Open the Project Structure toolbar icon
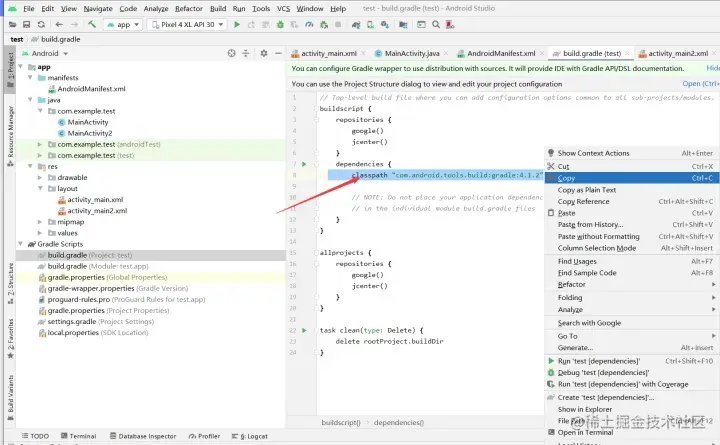Viewport: 720px width, 445px height. point(403,24)
